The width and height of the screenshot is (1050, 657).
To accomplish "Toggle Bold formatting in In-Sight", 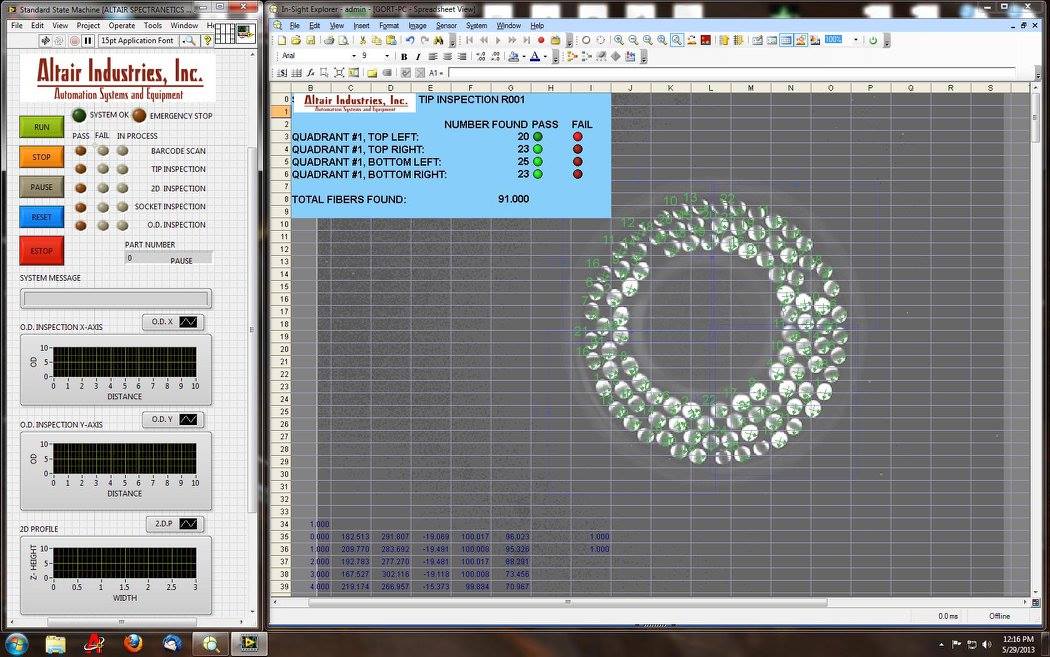I will [x=404, y=56].
